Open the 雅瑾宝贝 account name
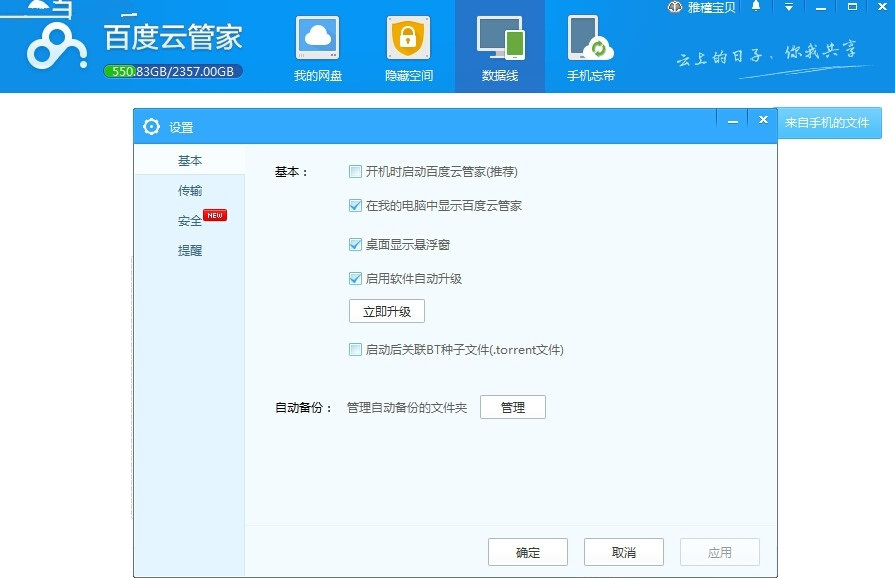895x578 pixels. (711, 7)
